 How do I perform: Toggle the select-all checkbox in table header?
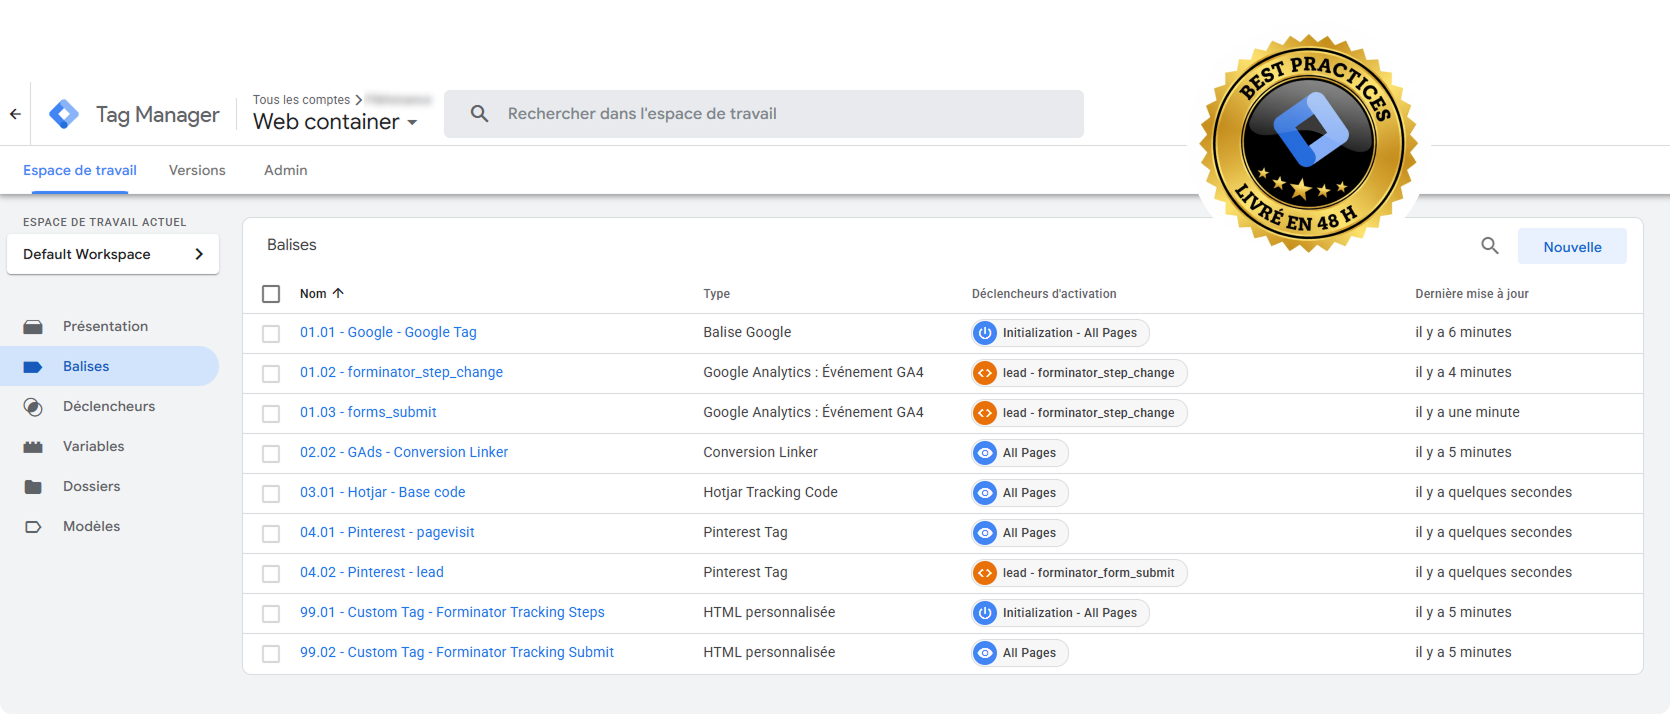tap(271, 294)
